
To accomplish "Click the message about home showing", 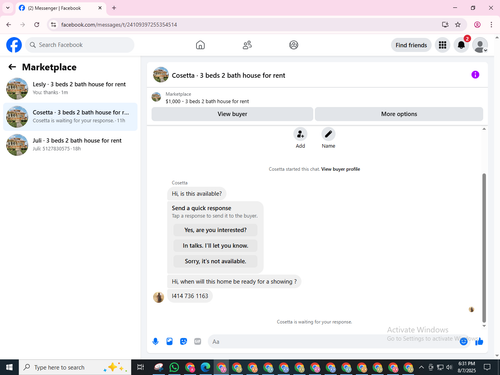I will [x=234, y=282].
